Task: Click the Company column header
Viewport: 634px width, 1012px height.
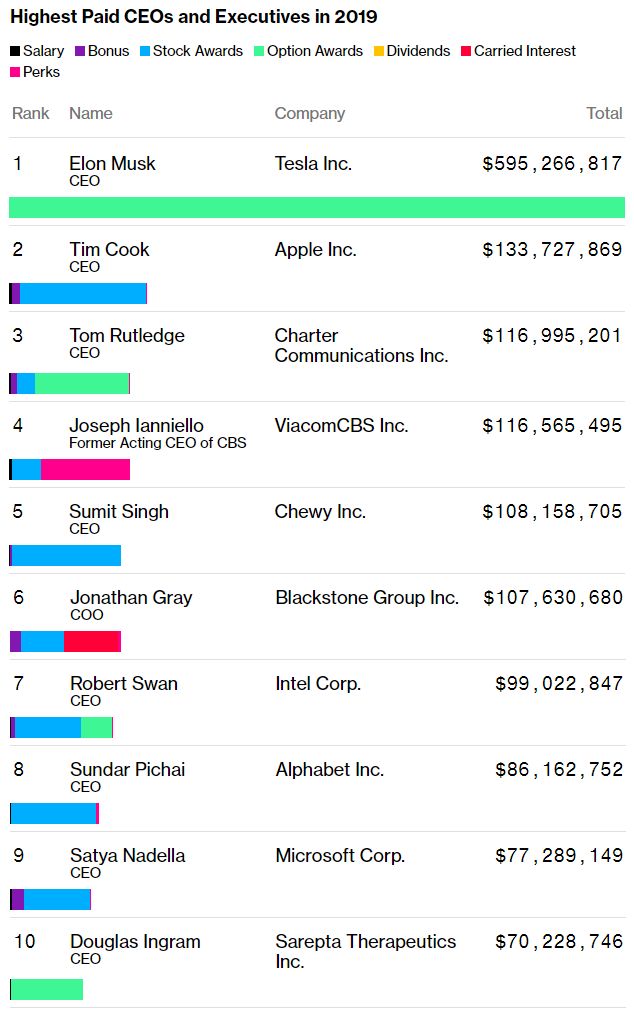Action: [x=310, y=114]
